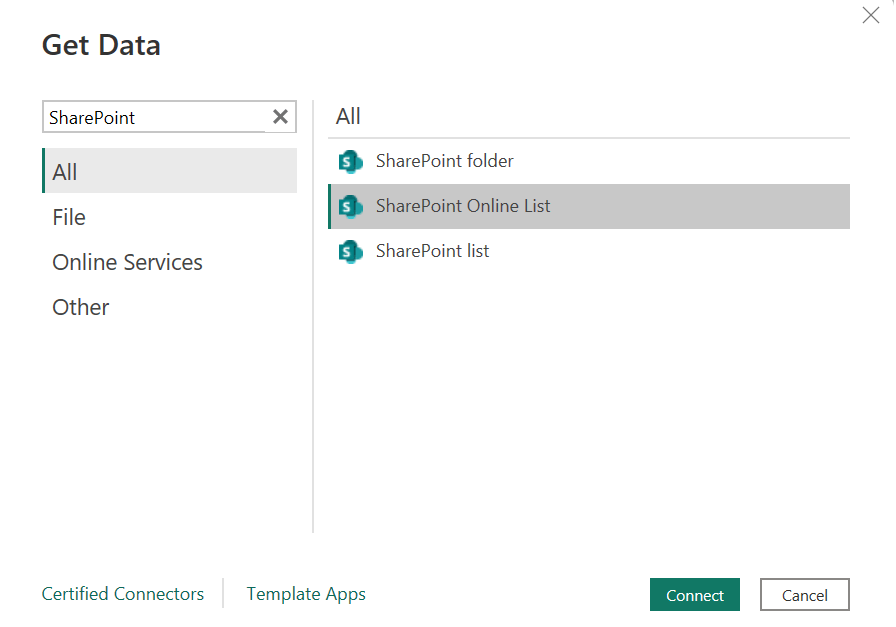The image size is (896, 627).
Task: Click the SharePoint Online List connector icon
Action: (350, 206)
